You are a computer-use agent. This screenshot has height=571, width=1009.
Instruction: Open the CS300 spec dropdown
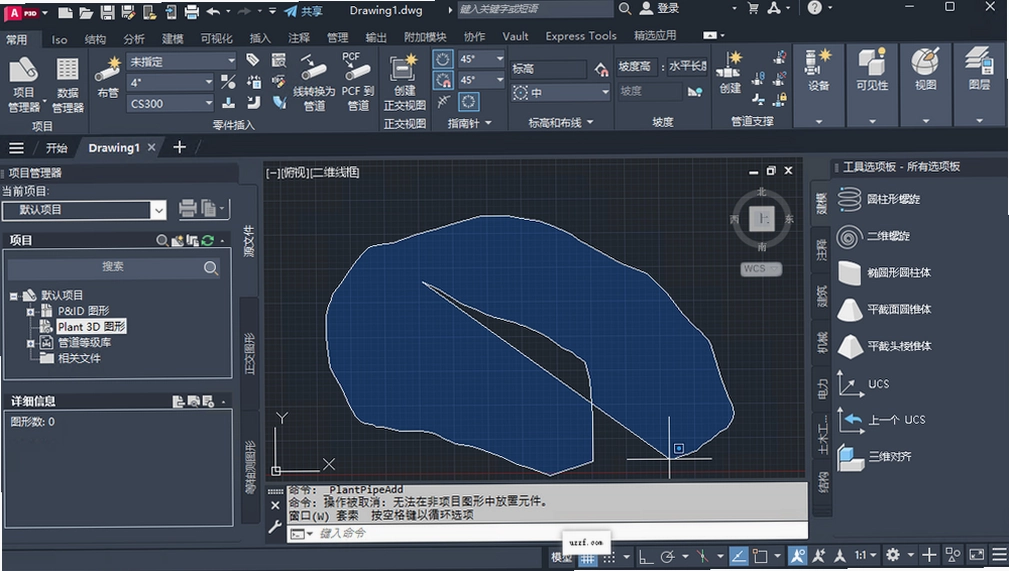[x=171, y=104]
